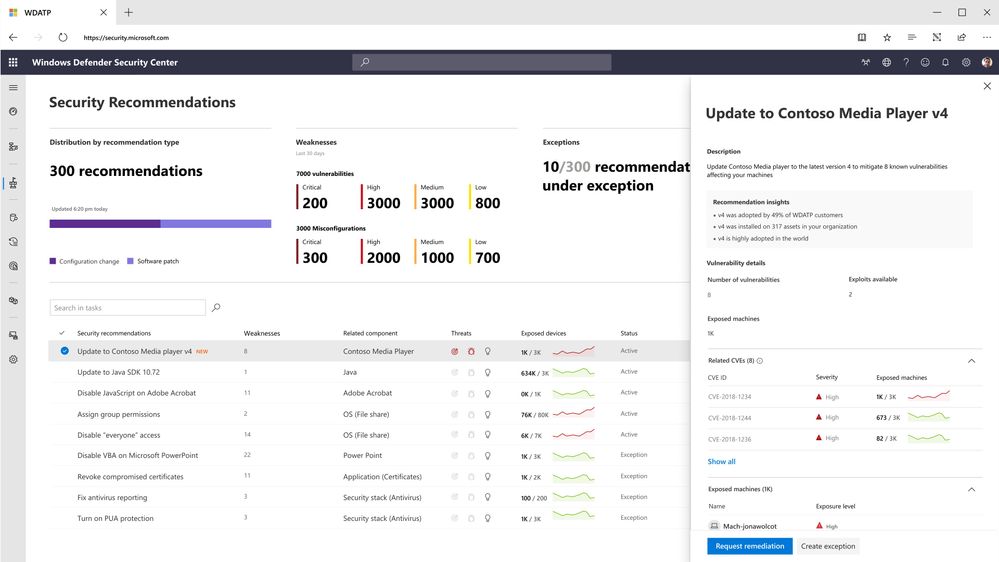The width and height of the screenshot is (999, 562).
Task: Open the dashboard gauge icon in sidebar
Action: click(13, 112)
